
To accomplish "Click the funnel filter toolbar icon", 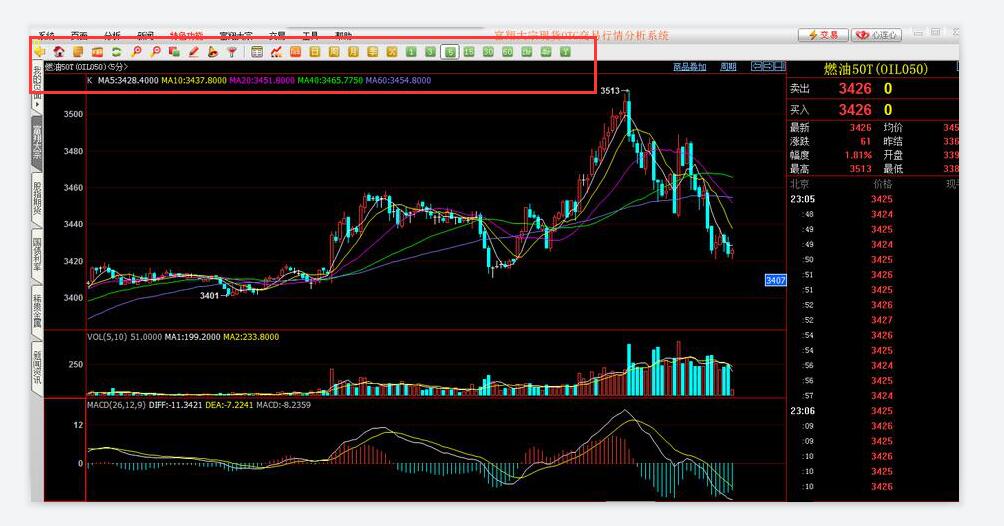I will point(232,51).
